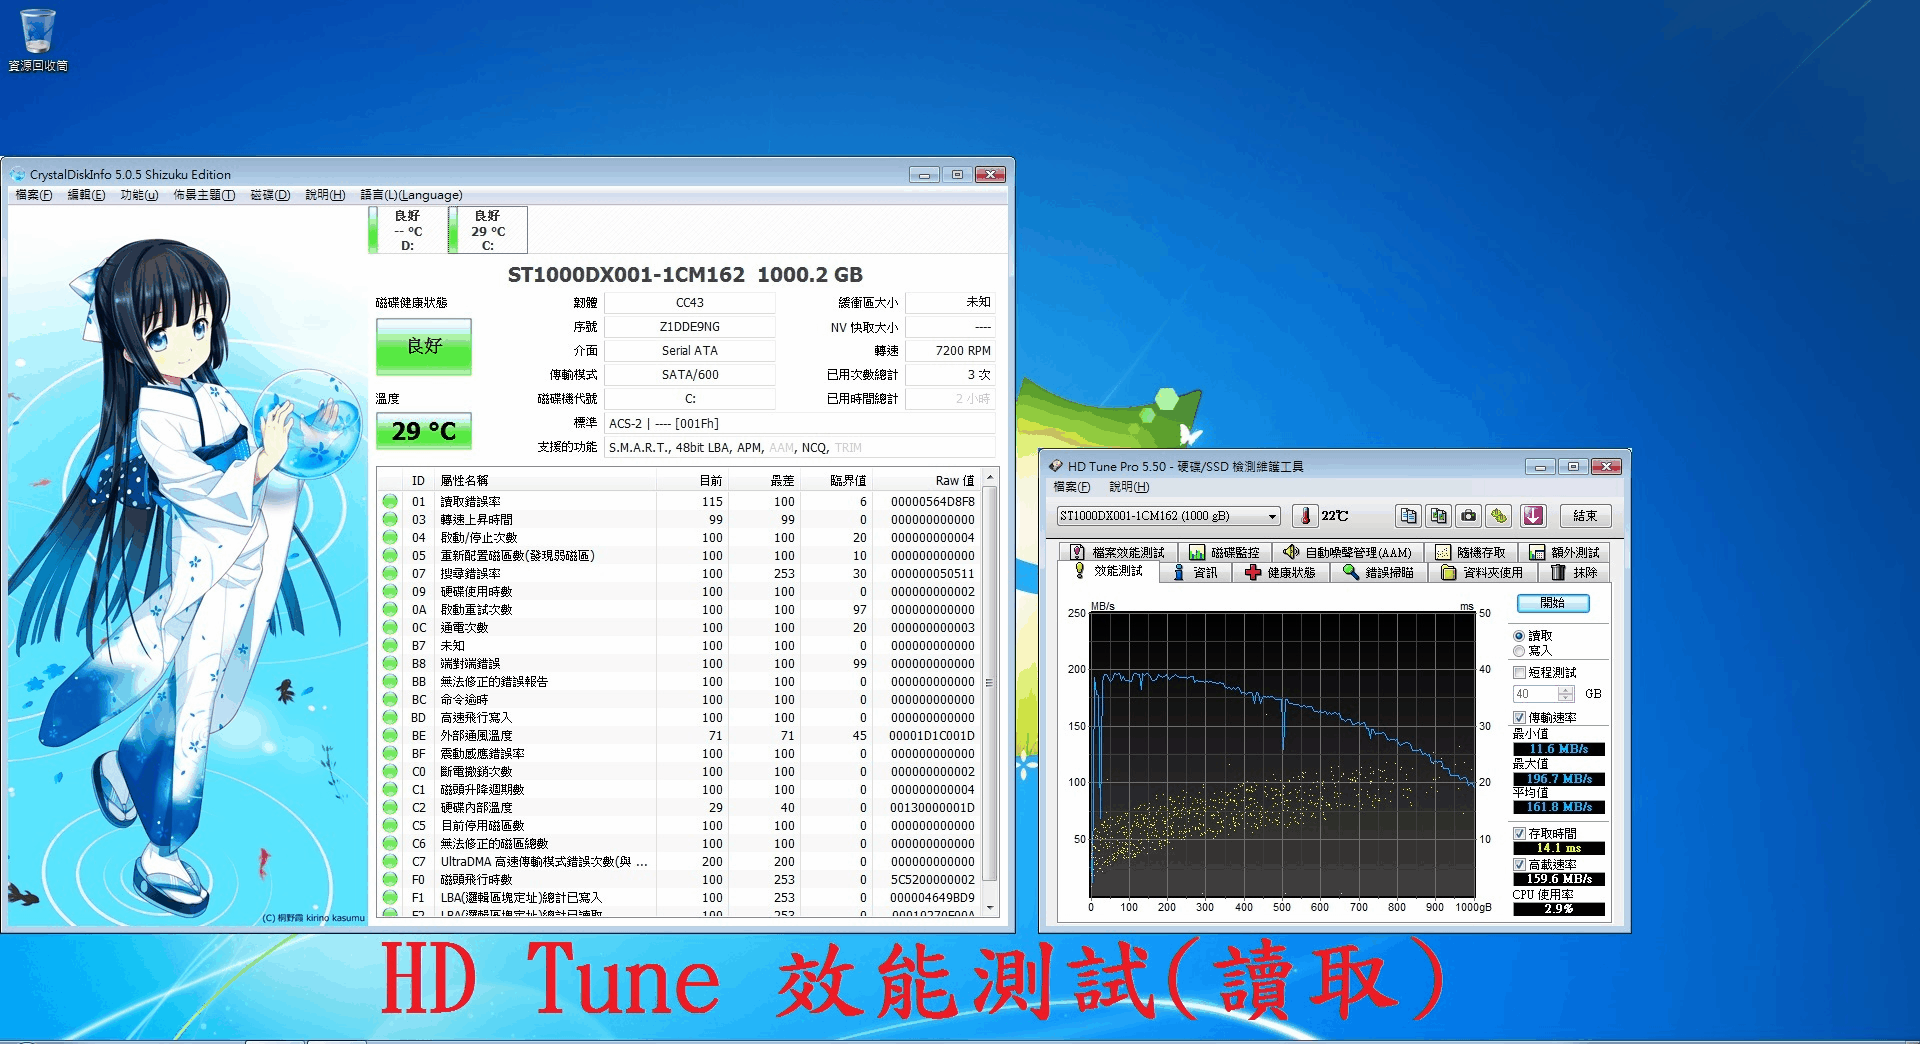
Task: Switch to the 檔案效能測試 tab
Action: [1117, 552]
